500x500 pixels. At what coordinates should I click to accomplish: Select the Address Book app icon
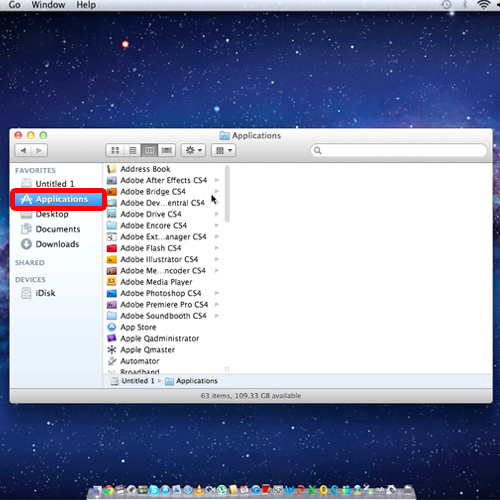[111, 169]
